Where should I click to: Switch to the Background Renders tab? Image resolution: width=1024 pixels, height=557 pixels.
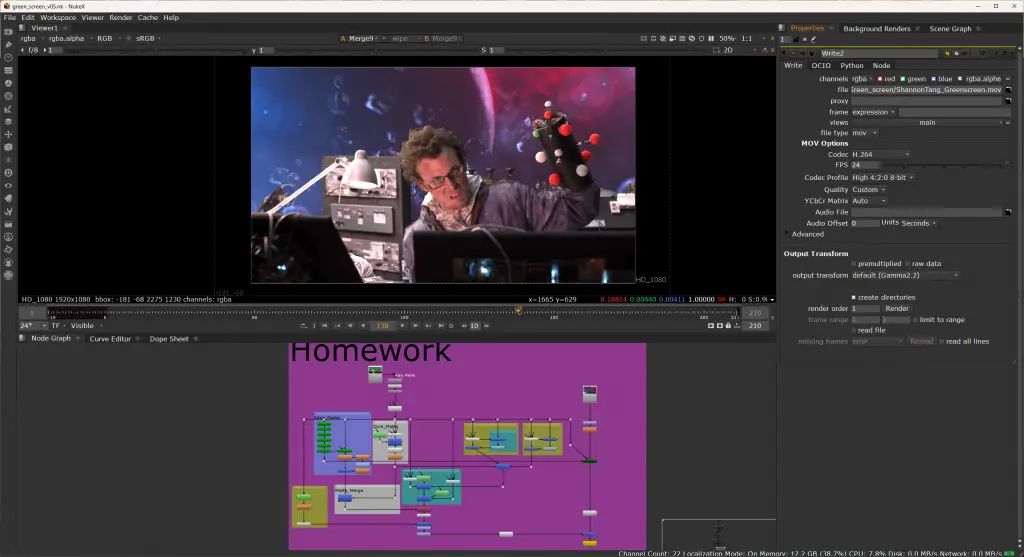click(x=876, y=29)
